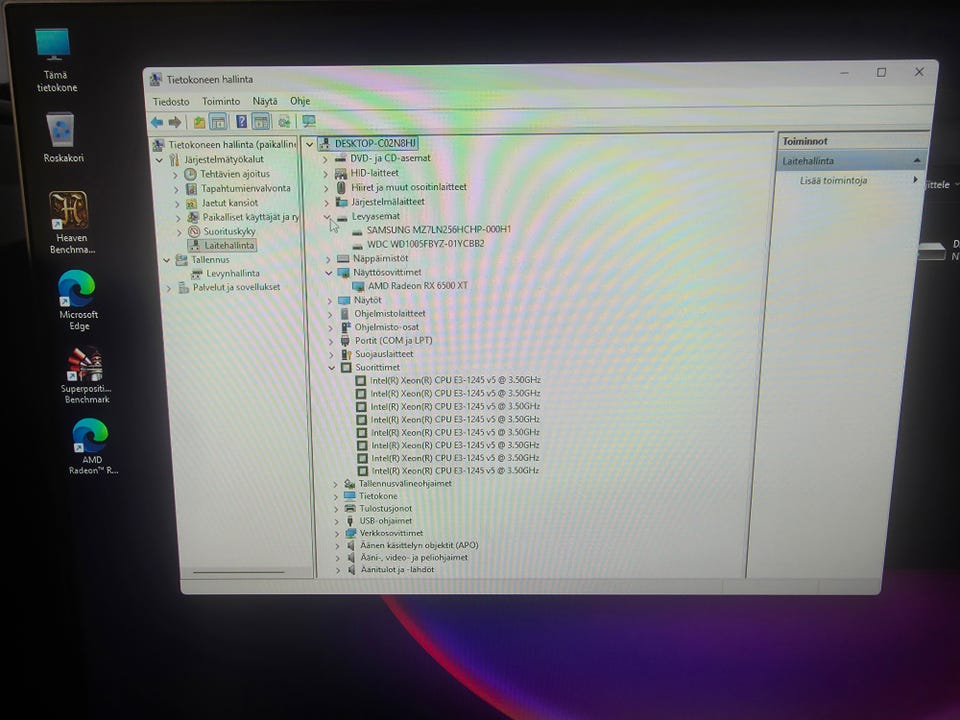This screenshot has height=720, width=960.
Task: Expand the DVD- ja CD-asemat category
Action: pos(325,159)
